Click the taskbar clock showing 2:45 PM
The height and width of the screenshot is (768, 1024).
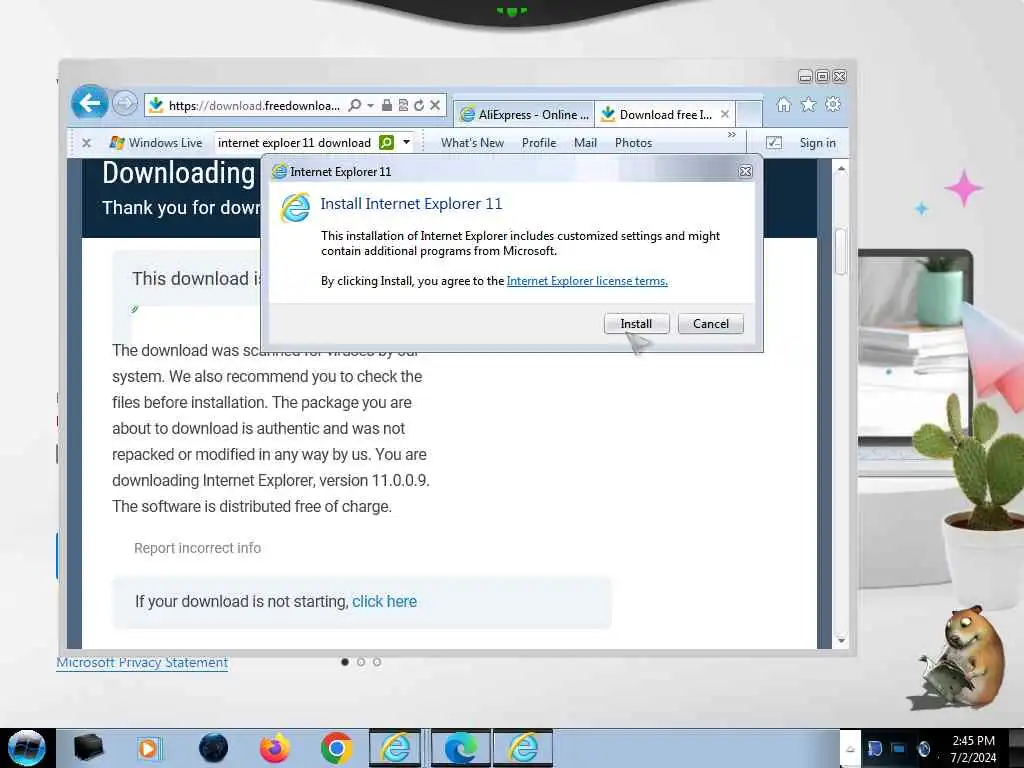click(x=973, y=749)
